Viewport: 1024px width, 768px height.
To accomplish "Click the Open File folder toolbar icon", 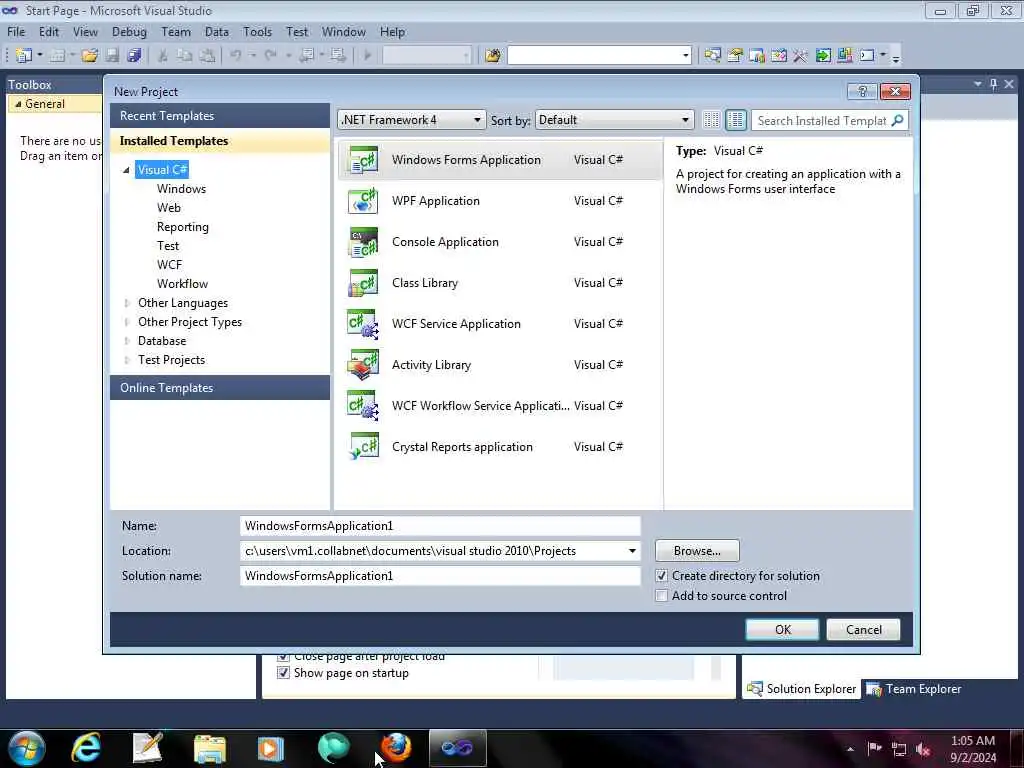I will 90,56.
